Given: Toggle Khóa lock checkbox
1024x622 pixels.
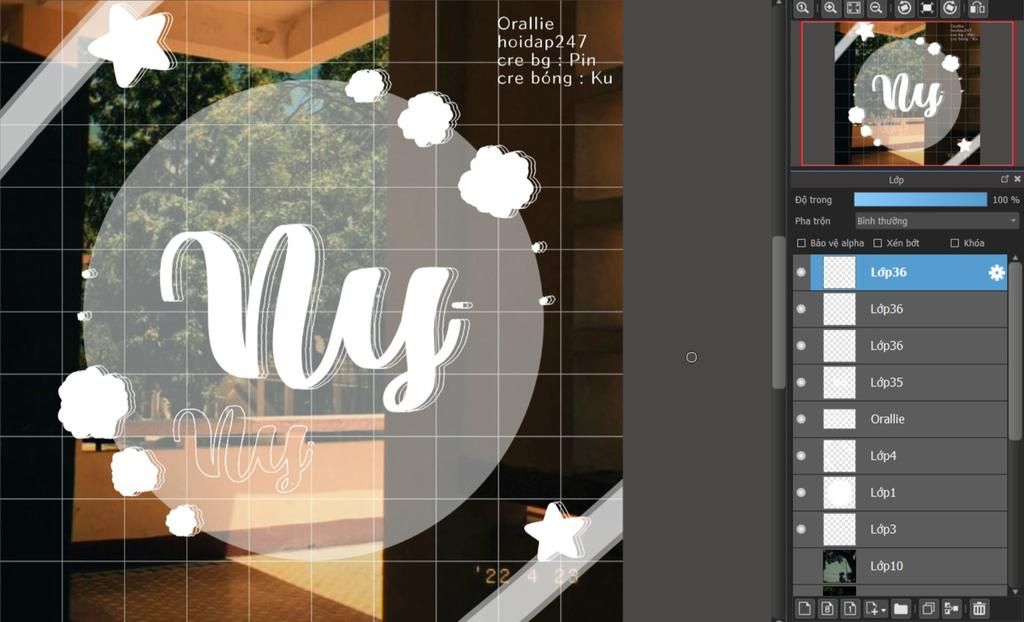Looking at the screenshot, I should point(955,243).
